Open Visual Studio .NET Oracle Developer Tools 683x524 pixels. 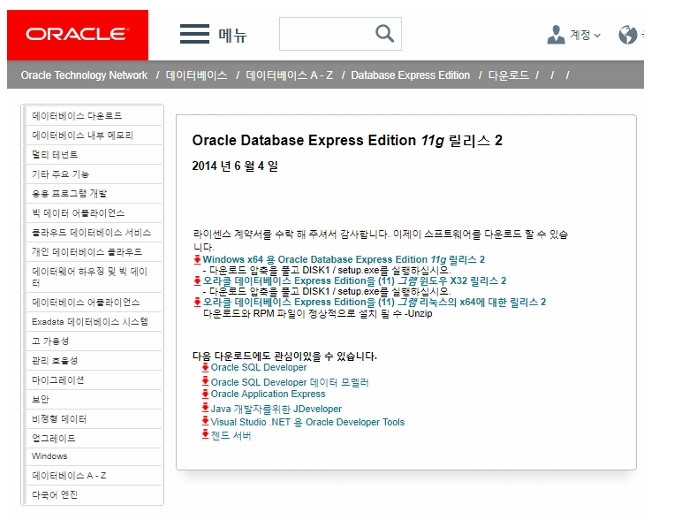[308, 422]
